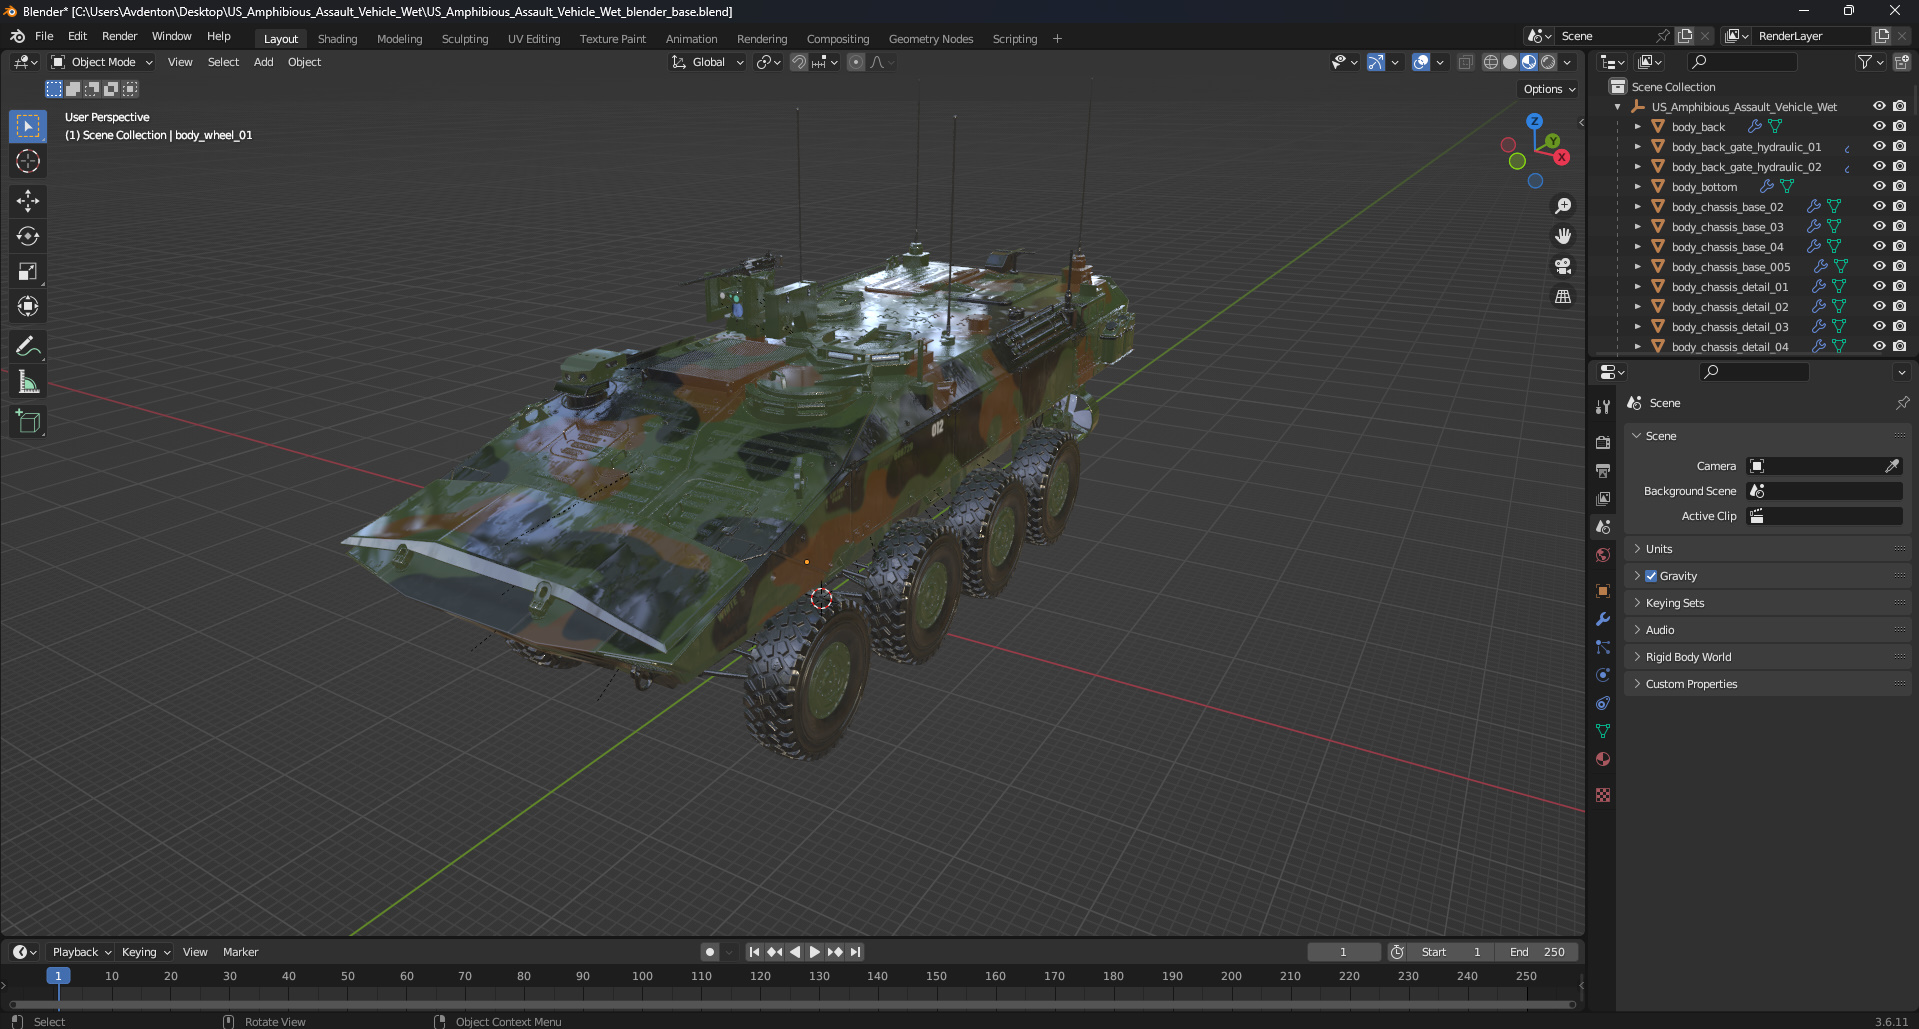Activate the Move tool
This screenshot has width=1919, height=1029.
[x=28, y=201]
